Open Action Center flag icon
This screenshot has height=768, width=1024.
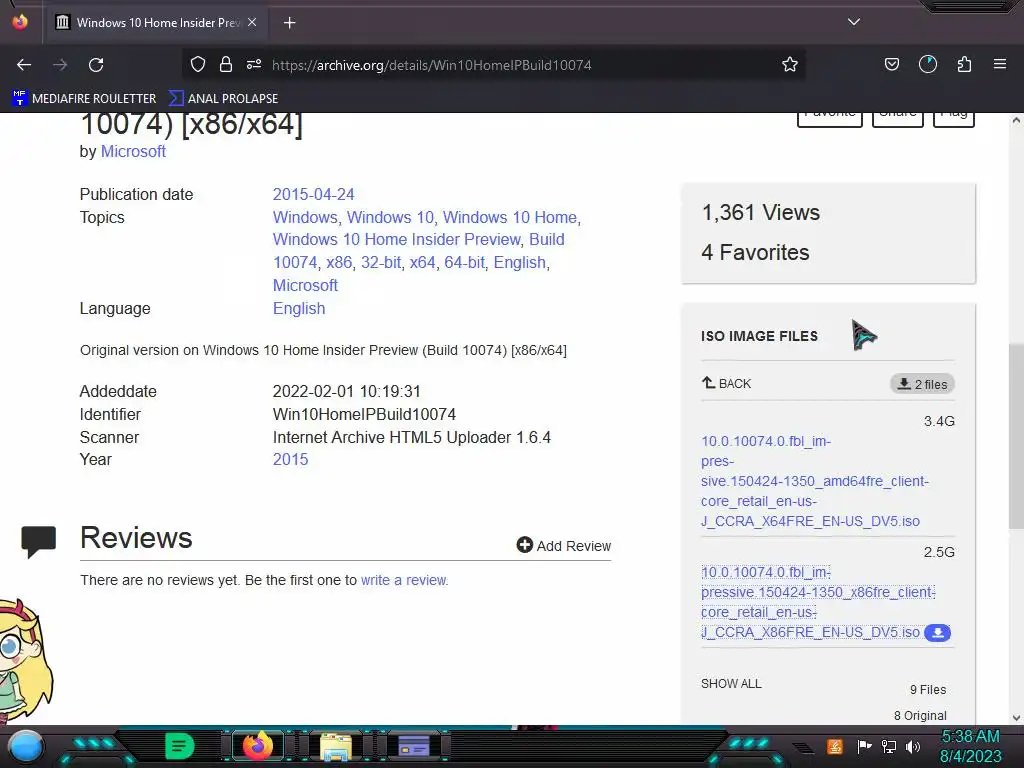pyautogui.click(x=864, y=746)
